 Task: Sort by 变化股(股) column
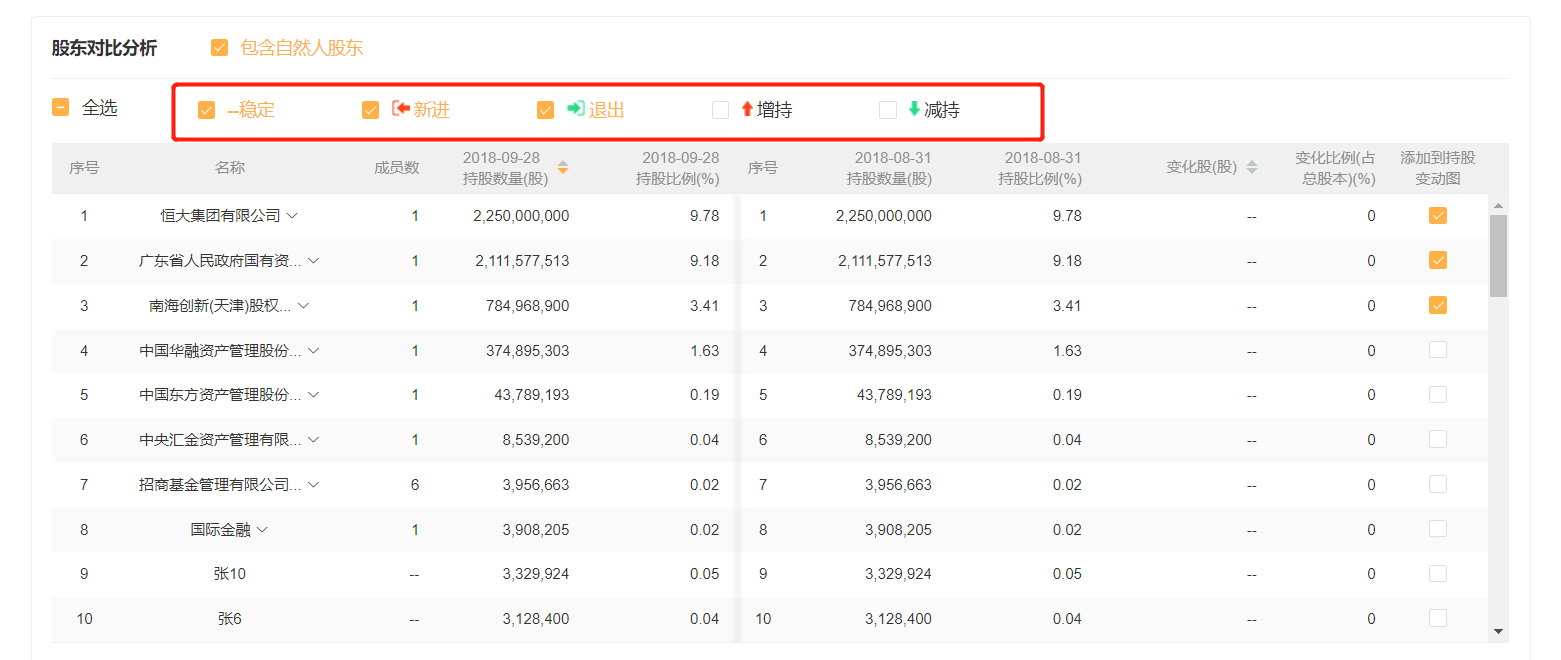(x=1251, y=168)
